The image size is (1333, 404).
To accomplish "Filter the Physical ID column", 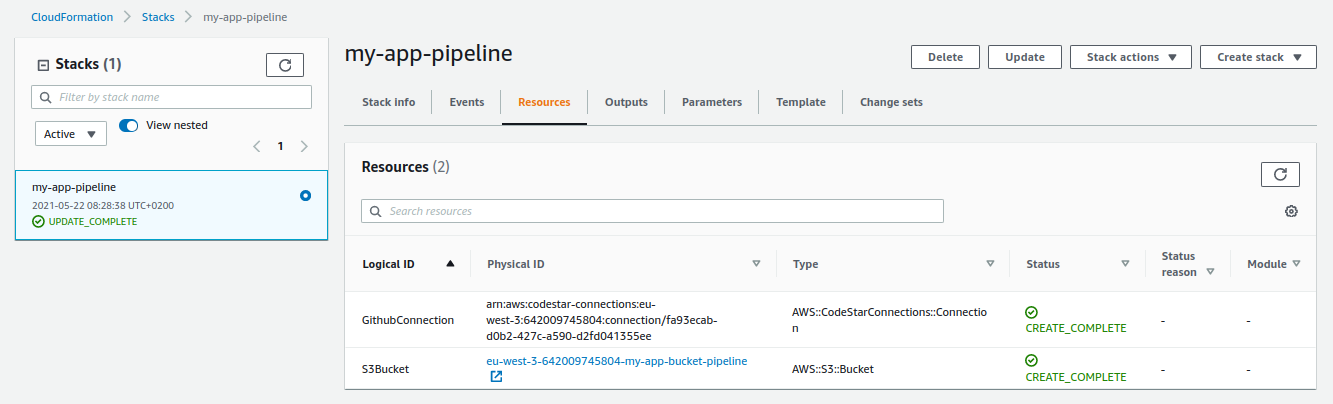I will pos(757,264).
